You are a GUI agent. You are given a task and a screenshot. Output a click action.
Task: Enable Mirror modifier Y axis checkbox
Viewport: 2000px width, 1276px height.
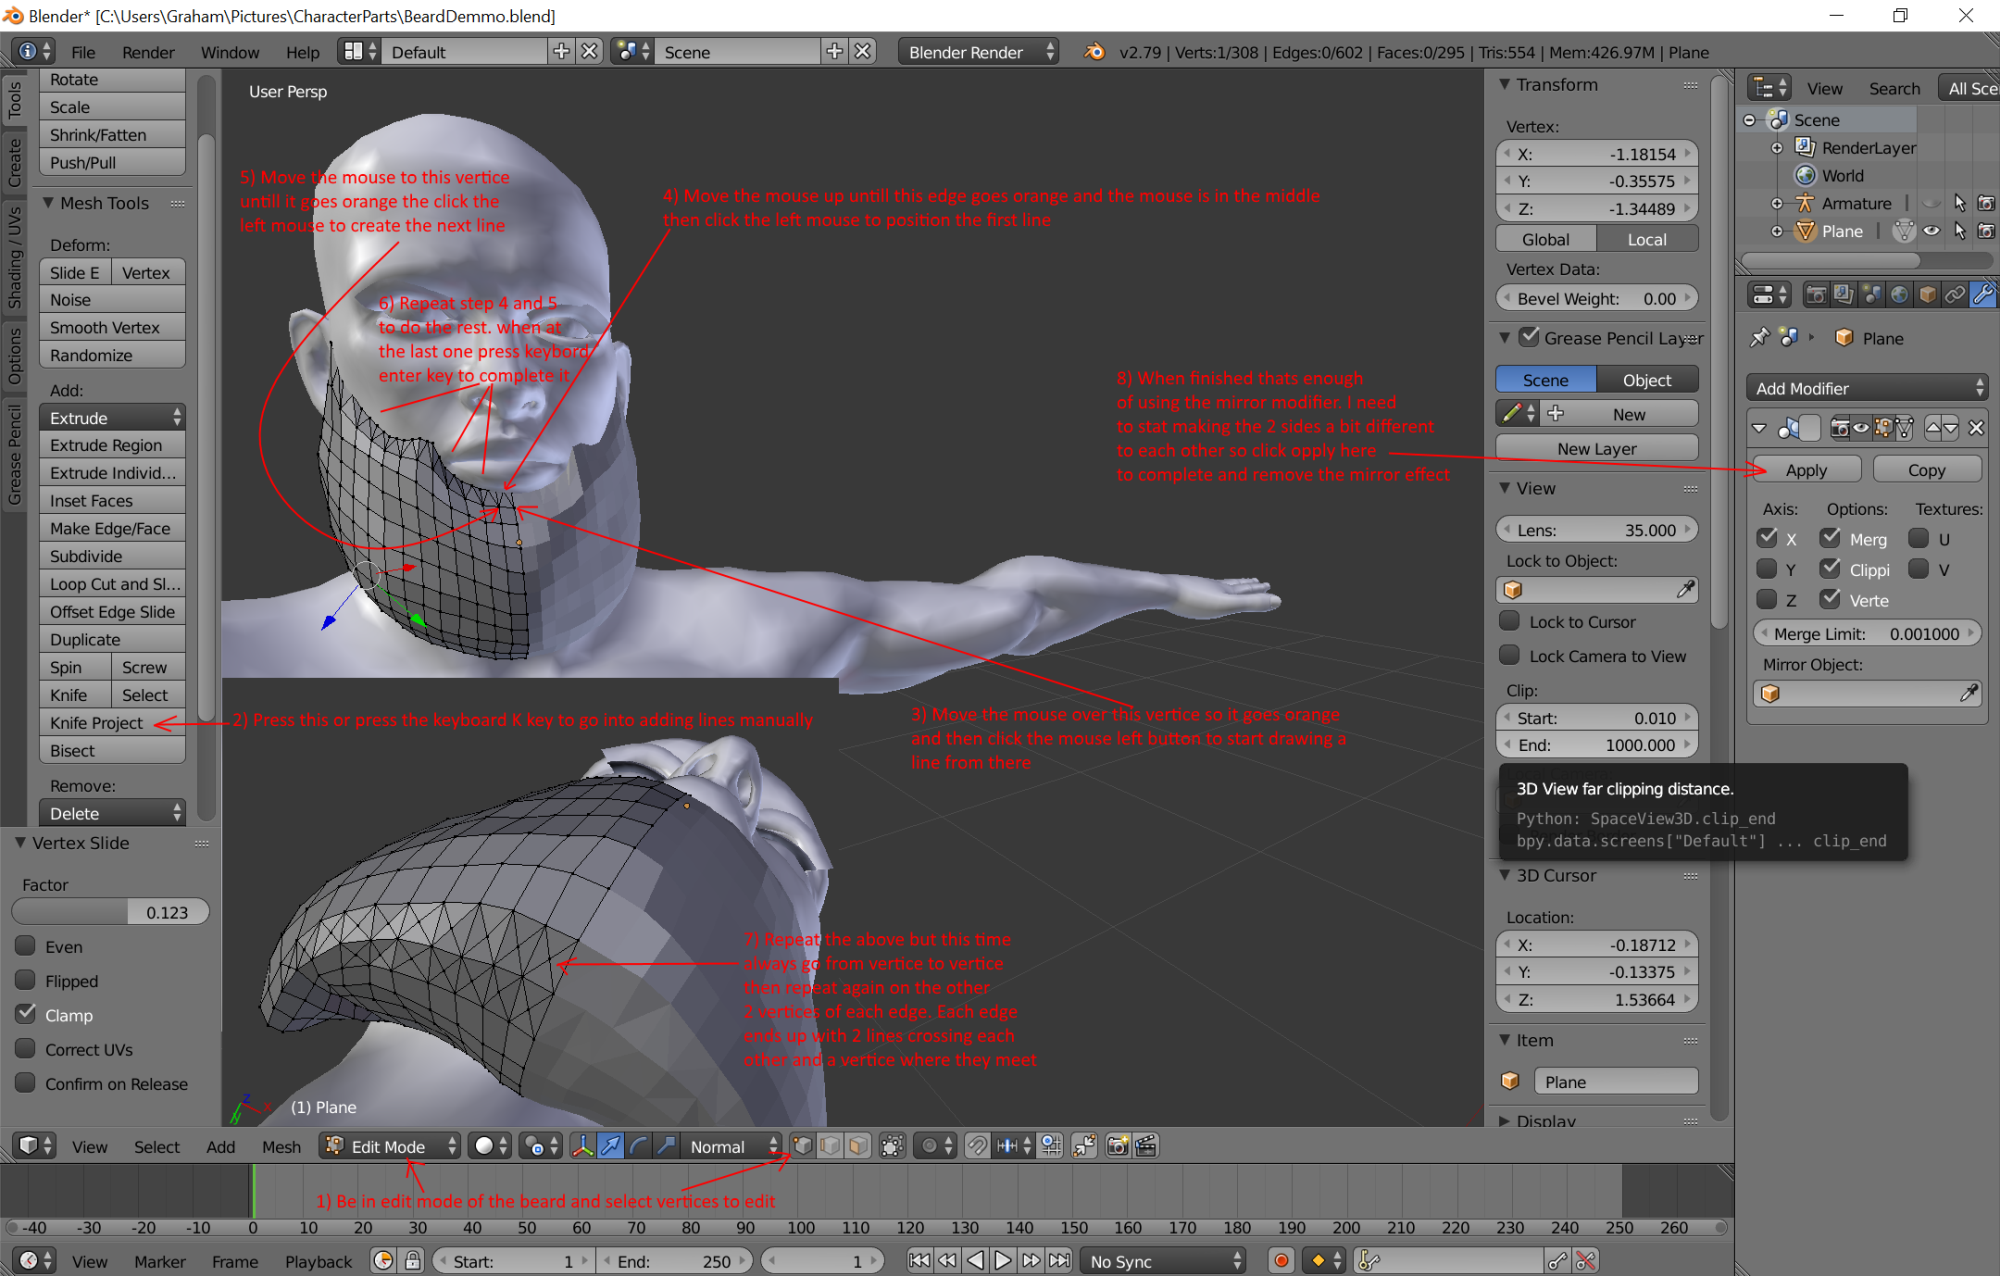click(1767, 569)
